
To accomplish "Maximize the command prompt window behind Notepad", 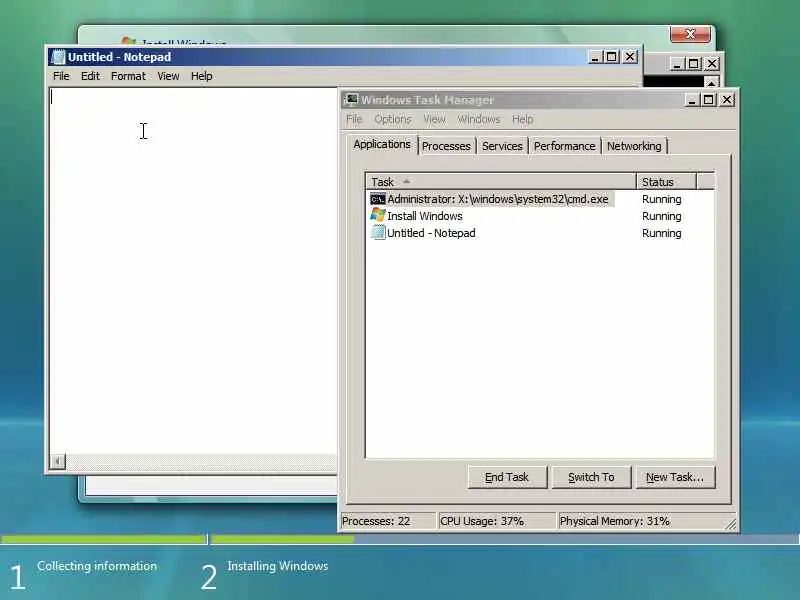I will [694, 64].
